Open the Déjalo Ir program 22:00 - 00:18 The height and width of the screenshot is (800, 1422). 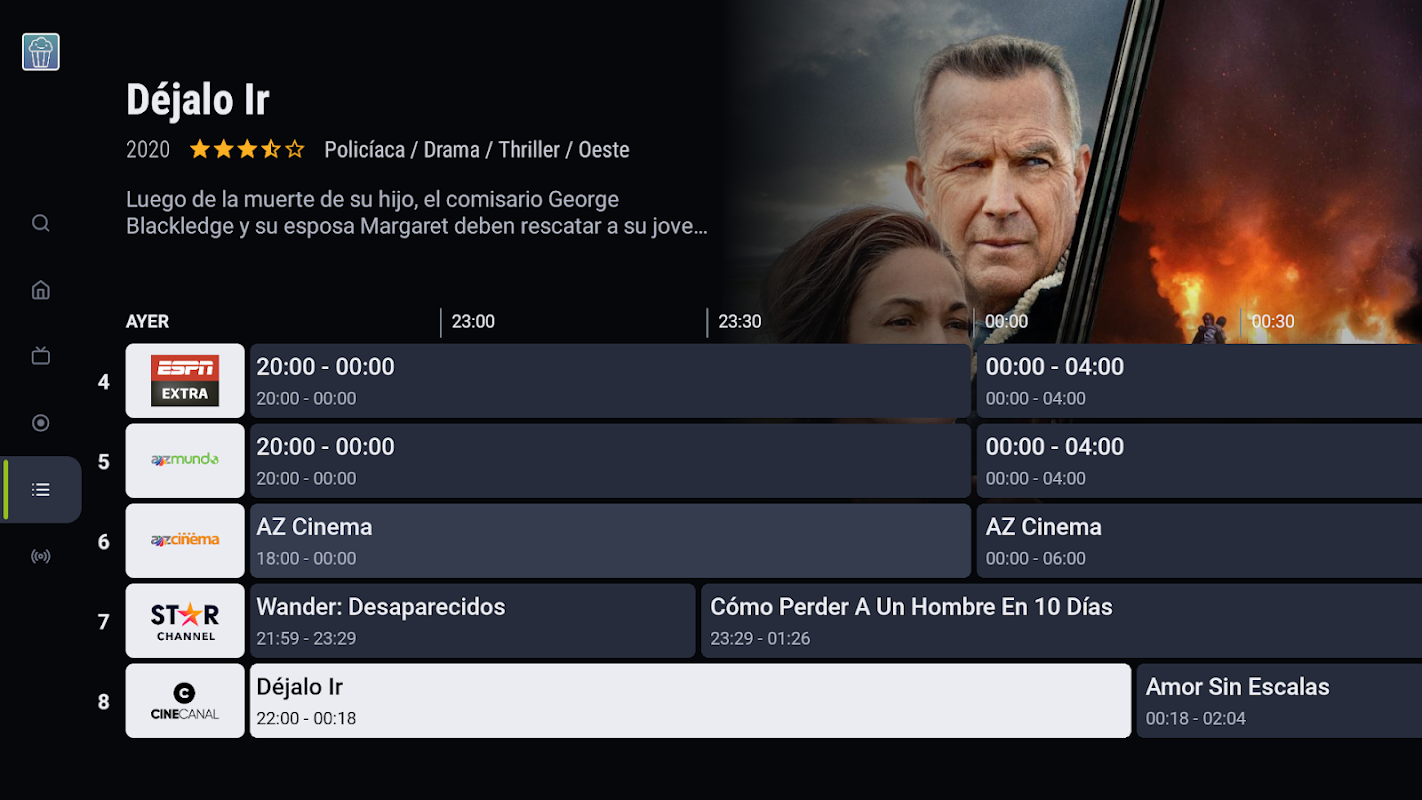pyautogui.click(x=690, y=701)
